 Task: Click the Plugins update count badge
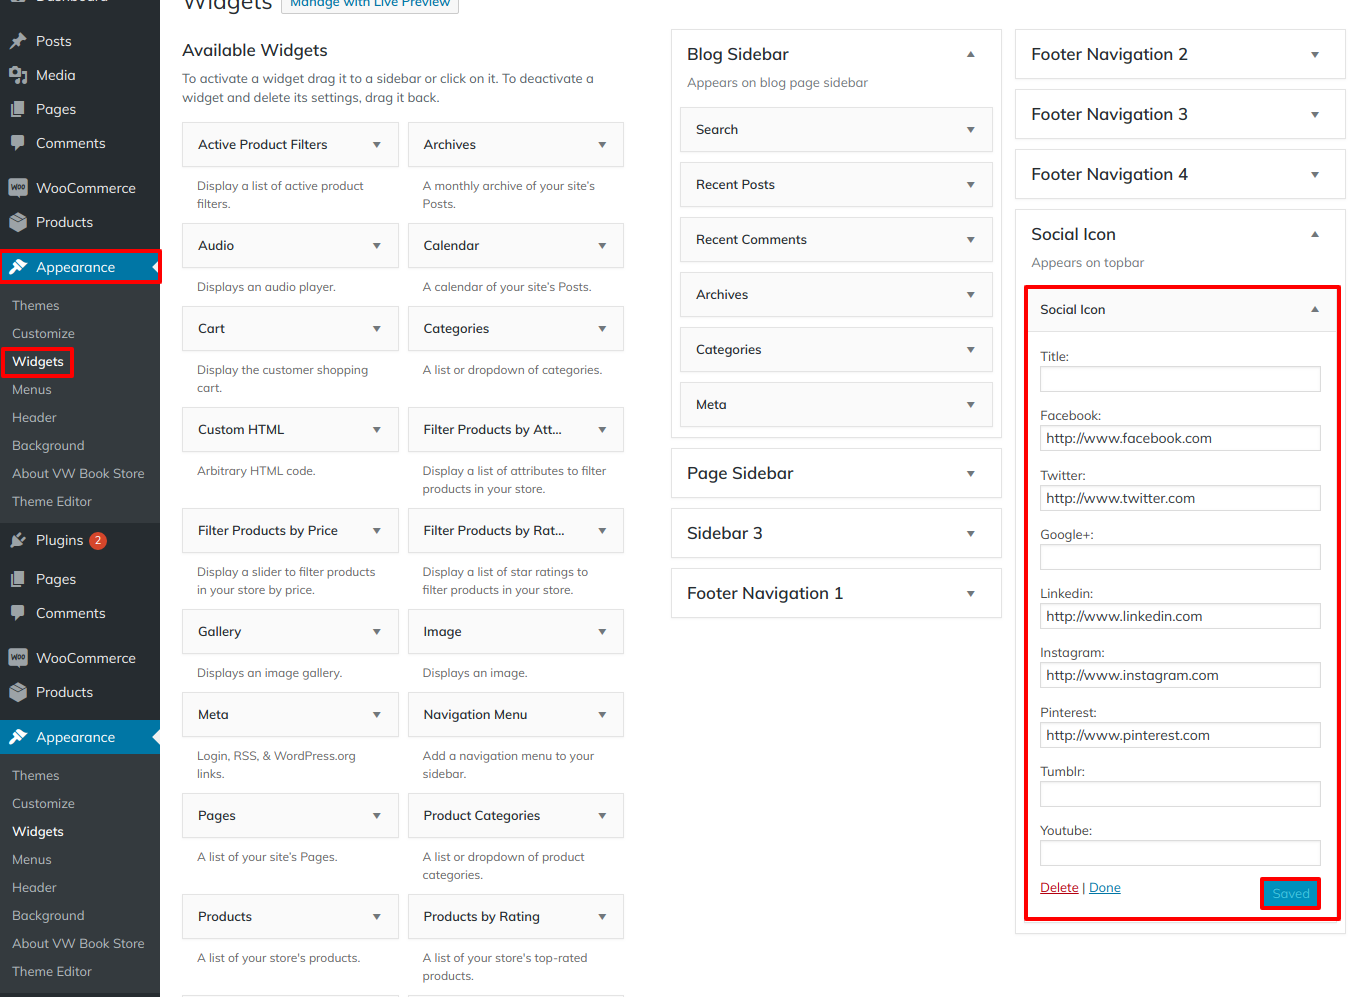[x=98, y=540]
